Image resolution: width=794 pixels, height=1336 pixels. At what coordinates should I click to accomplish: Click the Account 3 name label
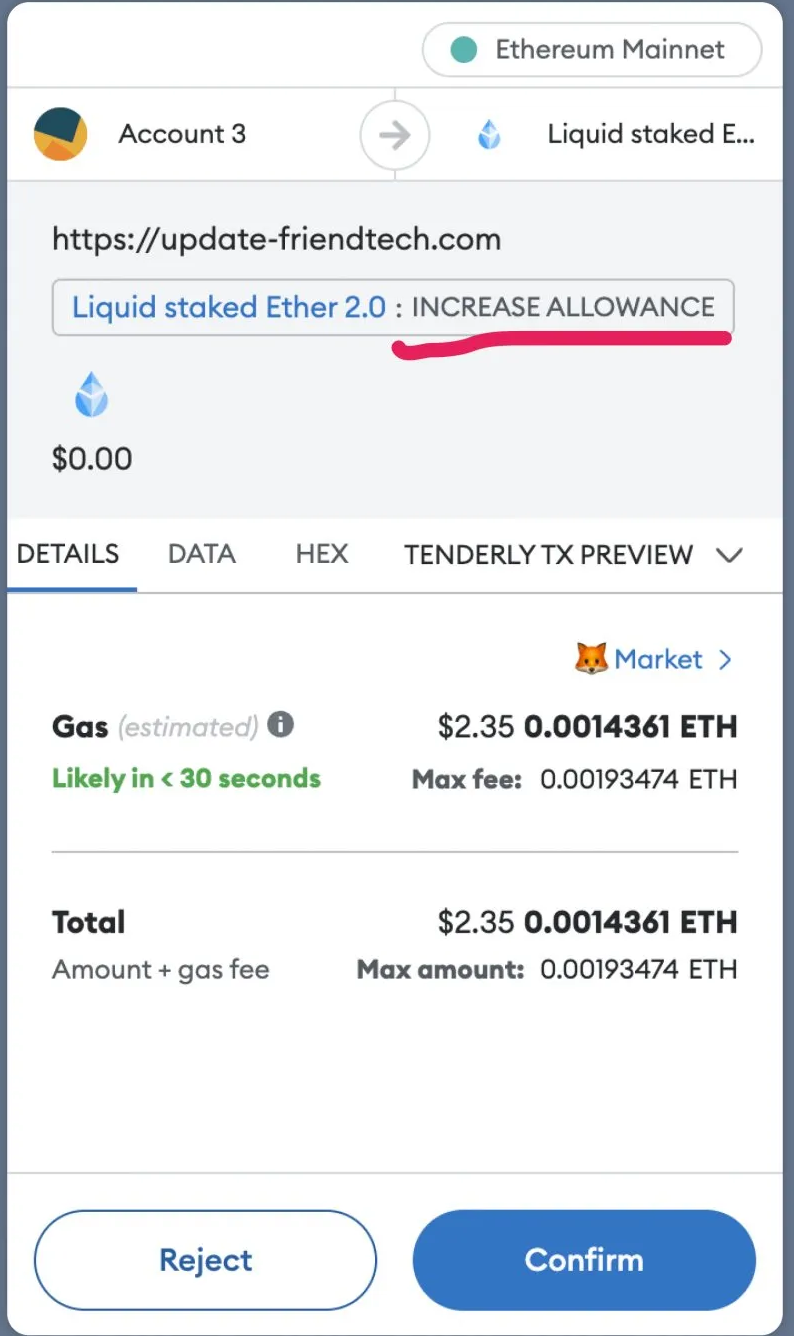182,134
